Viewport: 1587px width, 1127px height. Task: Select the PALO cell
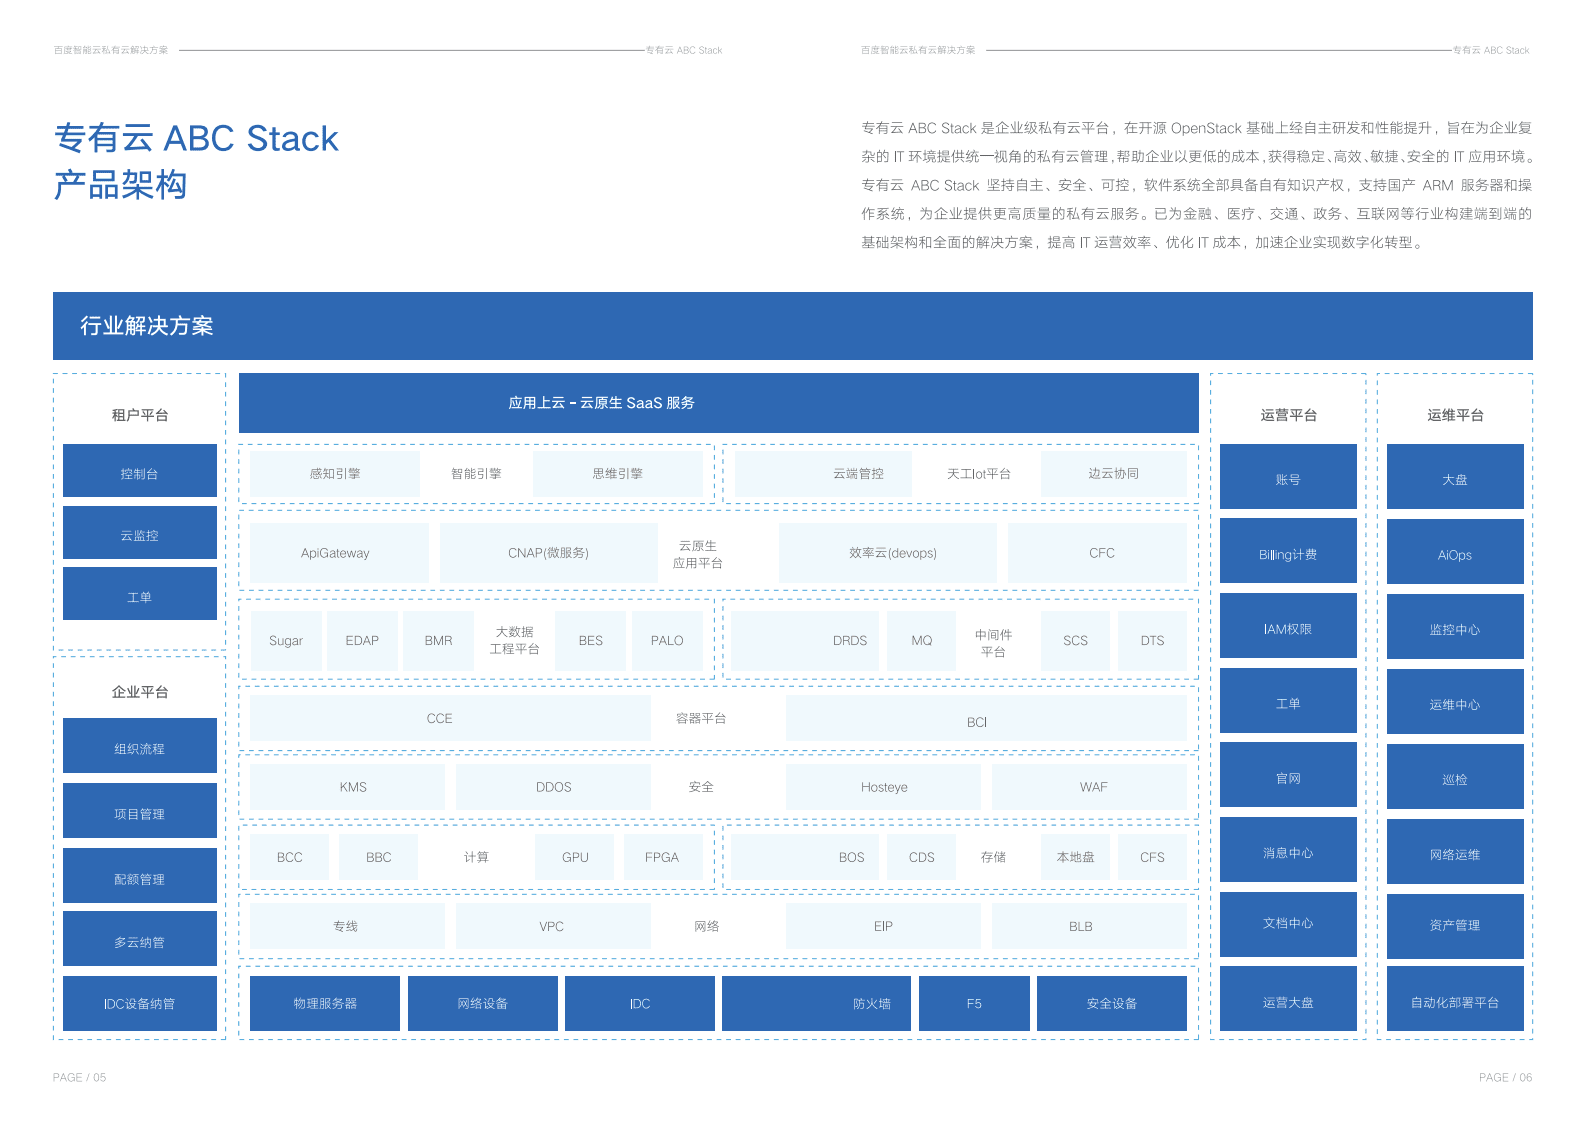(x=667, y=641)
